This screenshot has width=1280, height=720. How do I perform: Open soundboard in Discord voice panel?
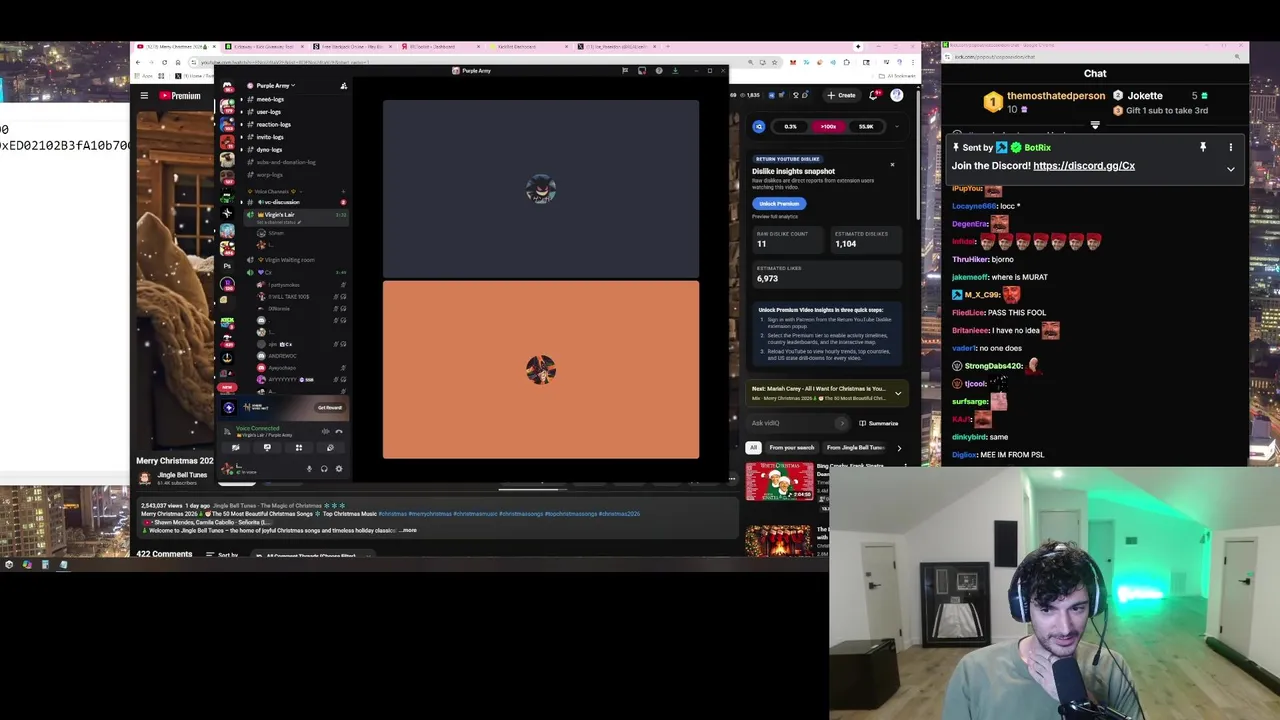(330, 448)
